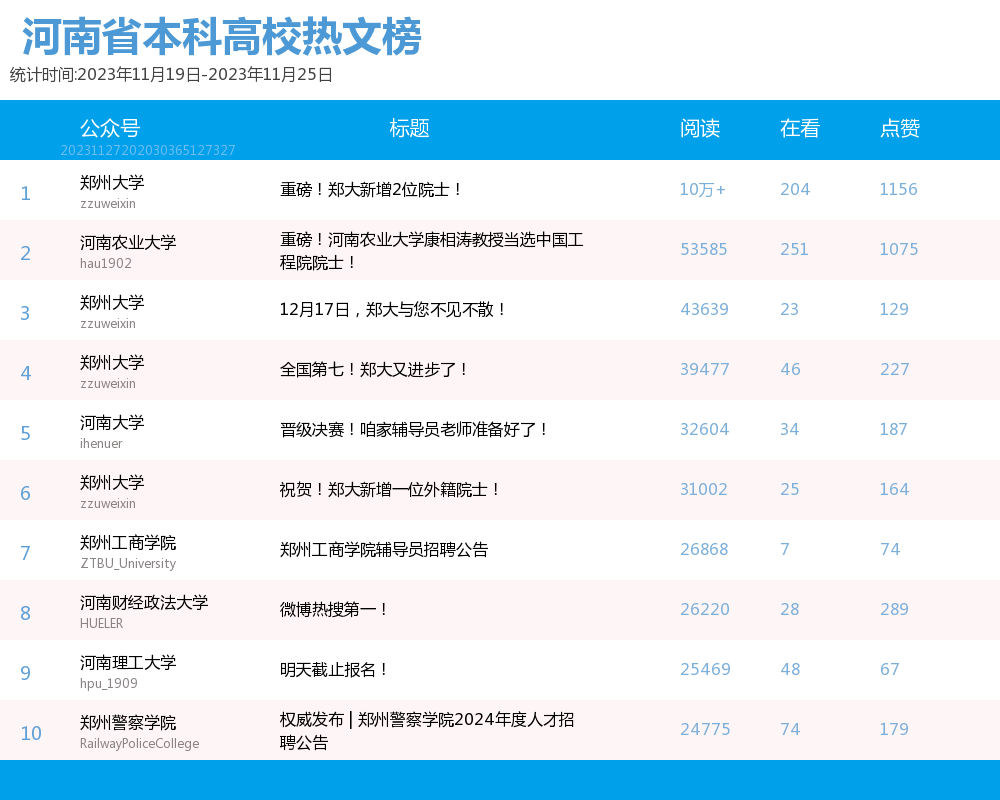The width and height of the screenshot is (1000, 800).
Task: Click read count 26868
Action: [704, 549]
